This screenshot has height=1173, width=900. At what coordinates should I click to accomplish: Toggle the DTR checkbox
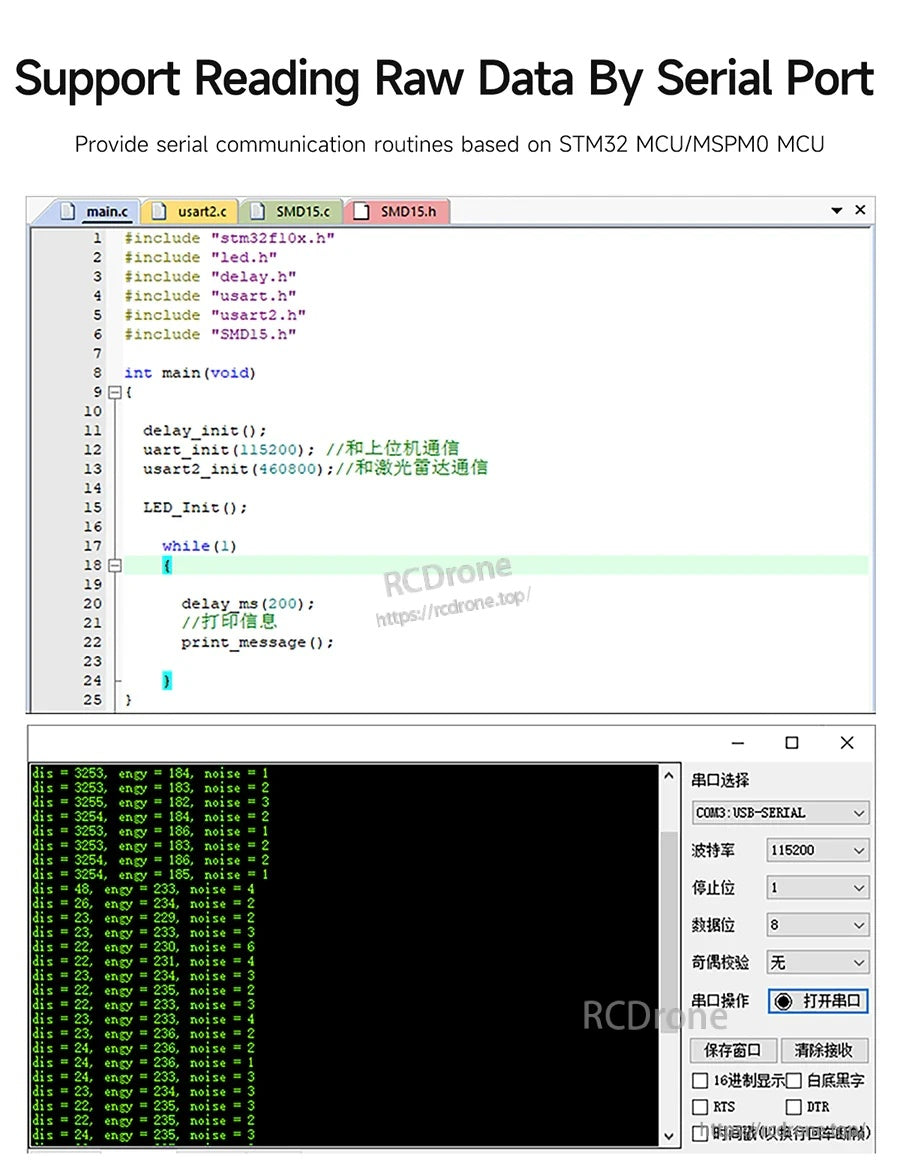pyautogui.click(x=794, y=1107)
